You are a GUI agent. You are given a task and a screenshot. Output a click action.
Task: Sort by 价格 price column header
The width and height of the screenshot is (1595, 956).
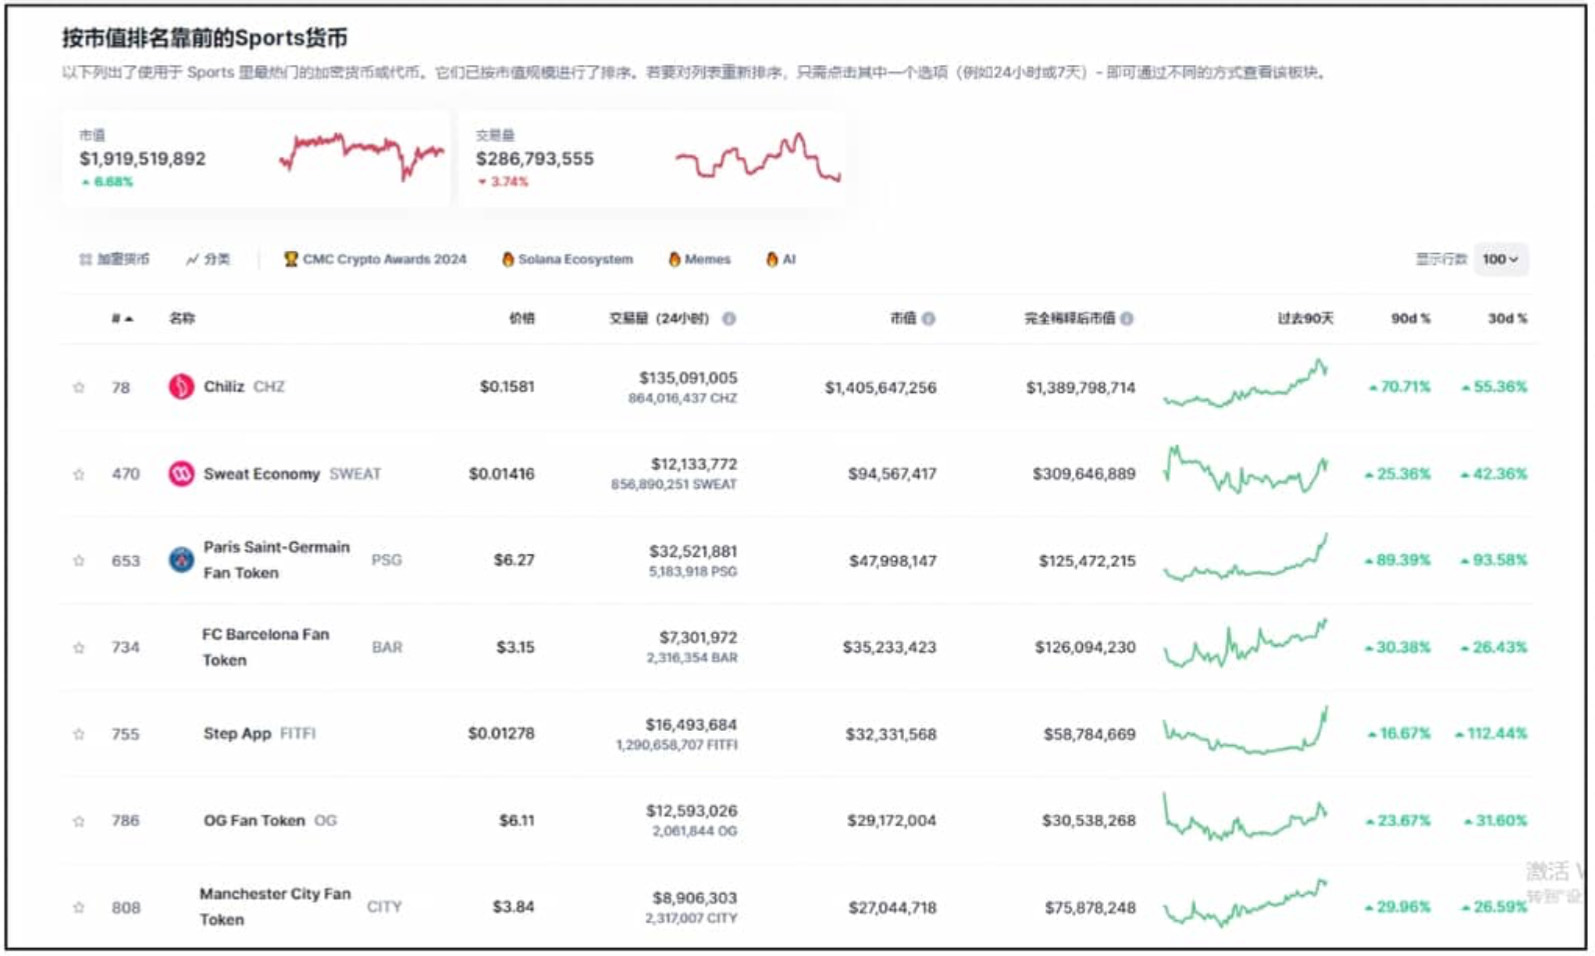[522, 319]
